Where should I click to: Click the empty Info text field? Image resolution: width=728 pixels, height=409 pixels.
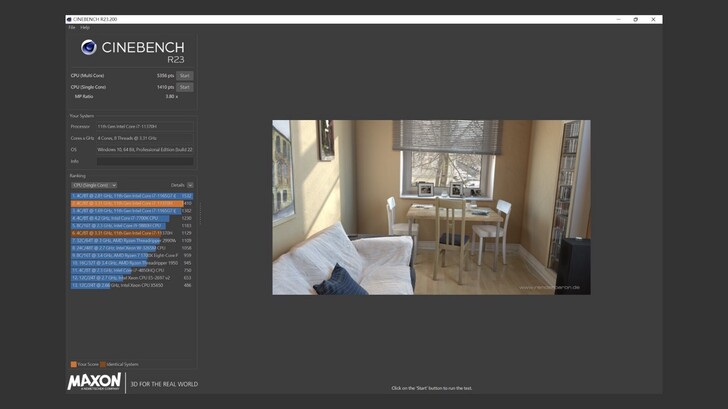pyautogui.click(x=144, y=161)
